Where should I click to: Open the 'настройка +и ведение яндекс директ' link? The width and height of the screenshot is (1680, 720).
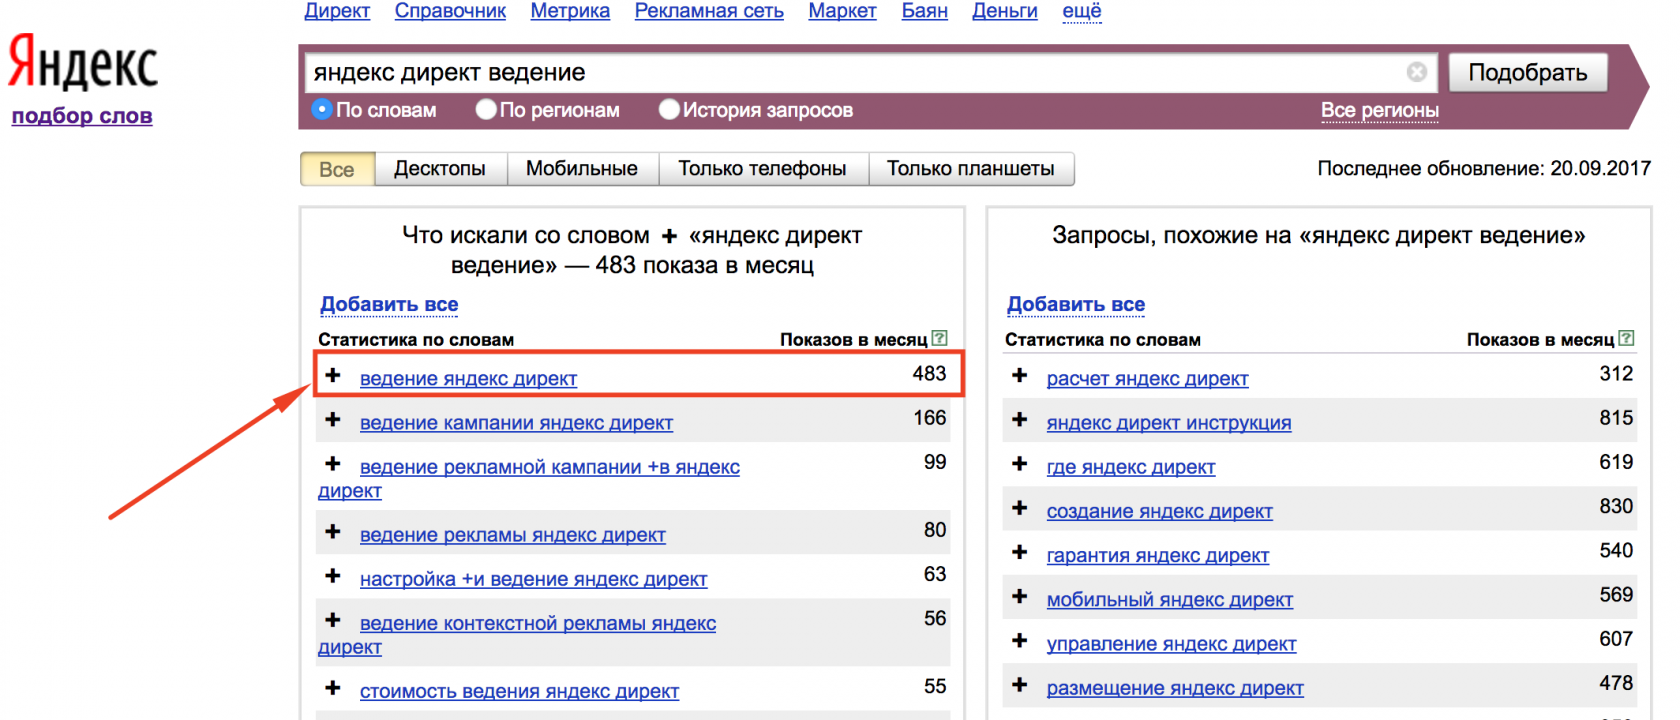tap(533, 578)
